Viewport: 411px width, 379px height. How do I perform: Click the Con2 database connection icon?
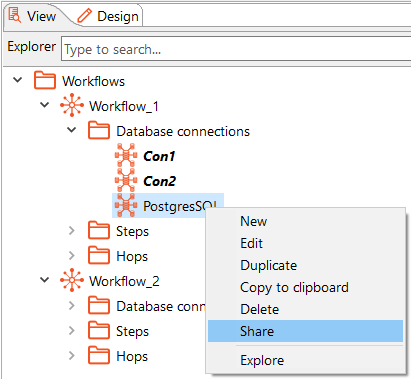pyautogui.click(x=126, y=180)
